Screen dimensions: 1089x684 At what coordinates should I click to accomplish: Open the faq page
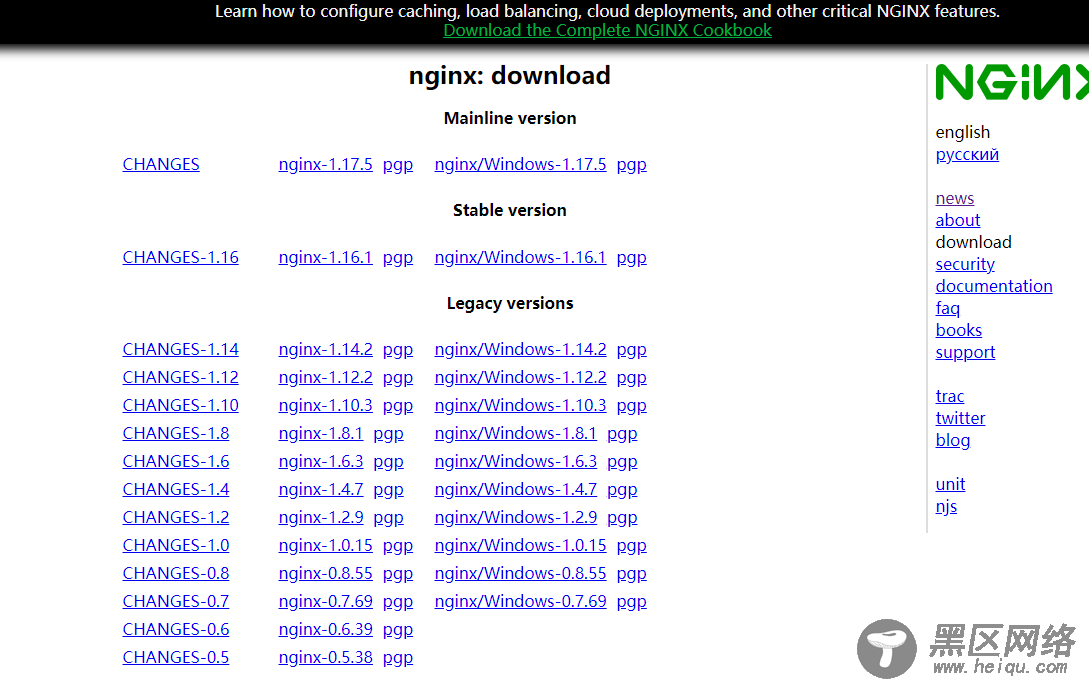(x=947, y=309)
